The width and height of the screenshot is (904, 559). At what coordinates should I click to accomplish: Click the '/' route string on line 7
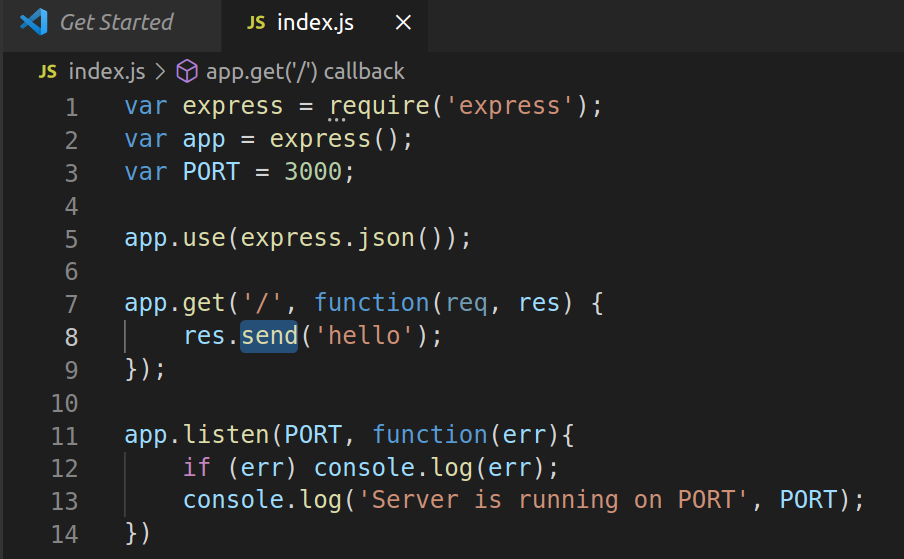[262, 303]
